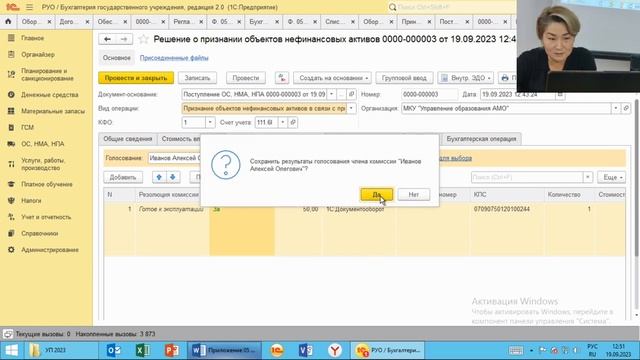
Task: Open Организация linked item icon
Action: click(x=626, y=108)
